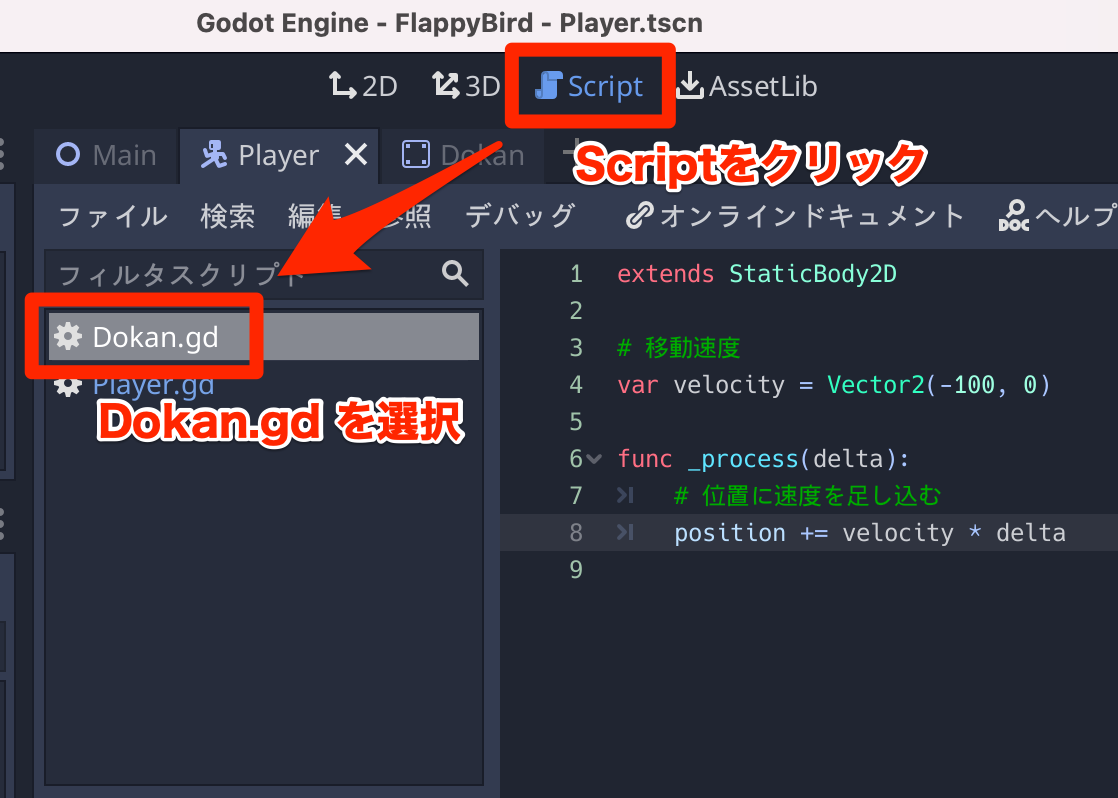
Task: Click the script filter magnifier icon
Action: click(455, 273)
